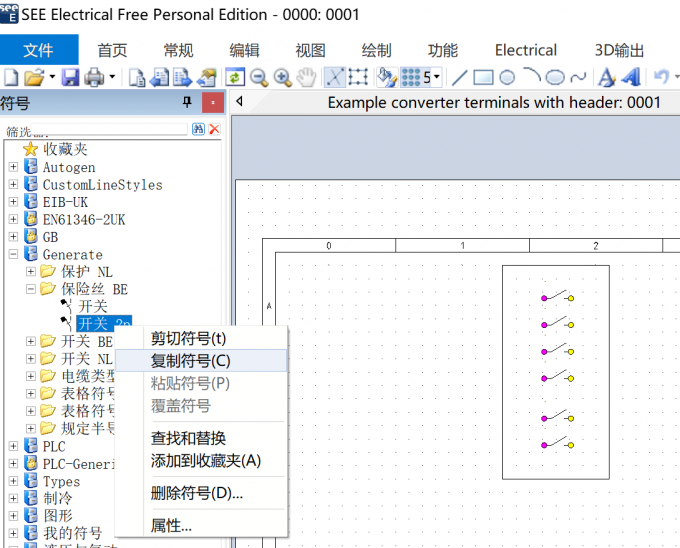Select the Ellipse drawing tool

(x=555, y=78)
